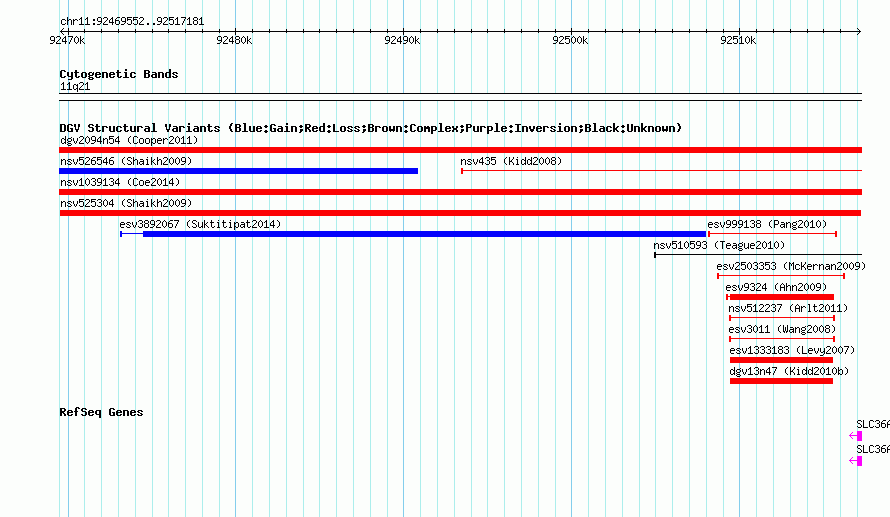This screenshot has width=890, height=517.
Task: Click the upper SLC36A gene magenta glyph
Action: pyautogui.click(x=856, y=436)
